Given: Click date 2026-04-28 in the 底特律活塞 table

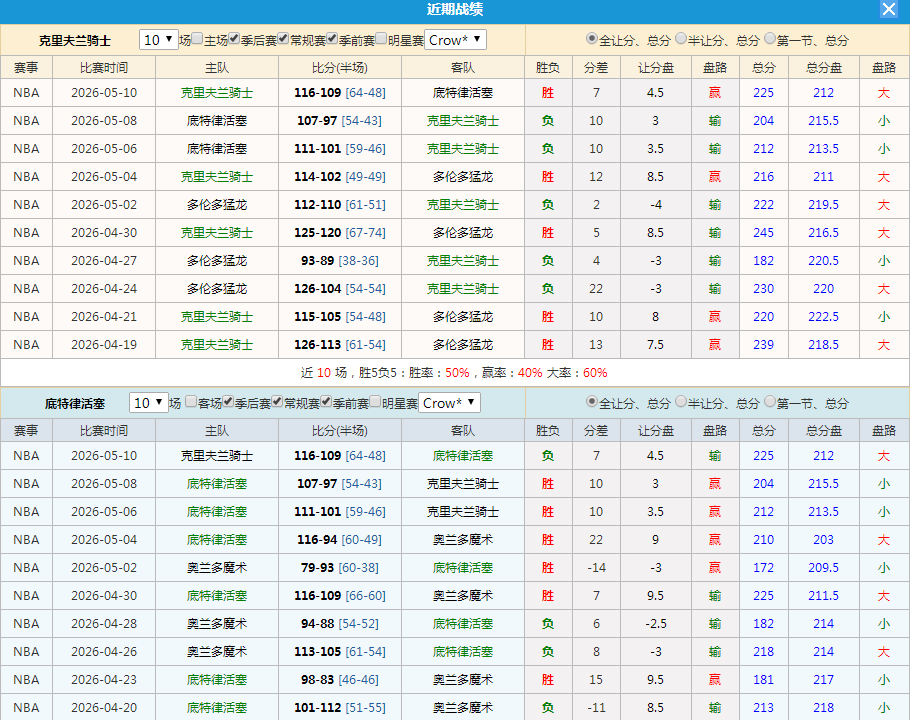Looking at the screenshot, I should (x=104, y=624).
